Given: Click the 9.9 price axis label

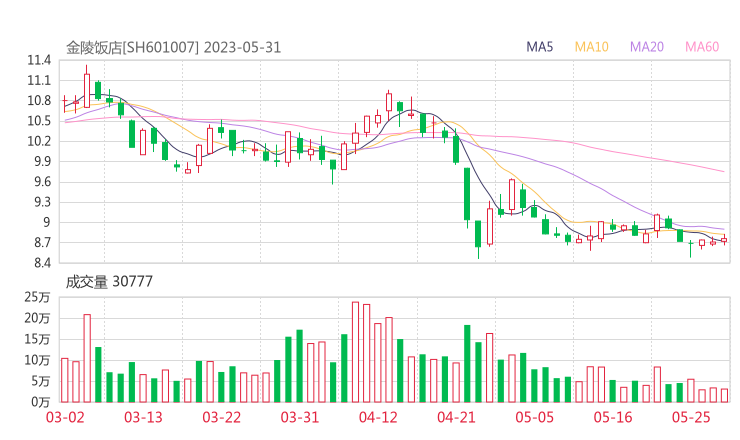Looking at the screenshot, I should click(x=42, y=161).
